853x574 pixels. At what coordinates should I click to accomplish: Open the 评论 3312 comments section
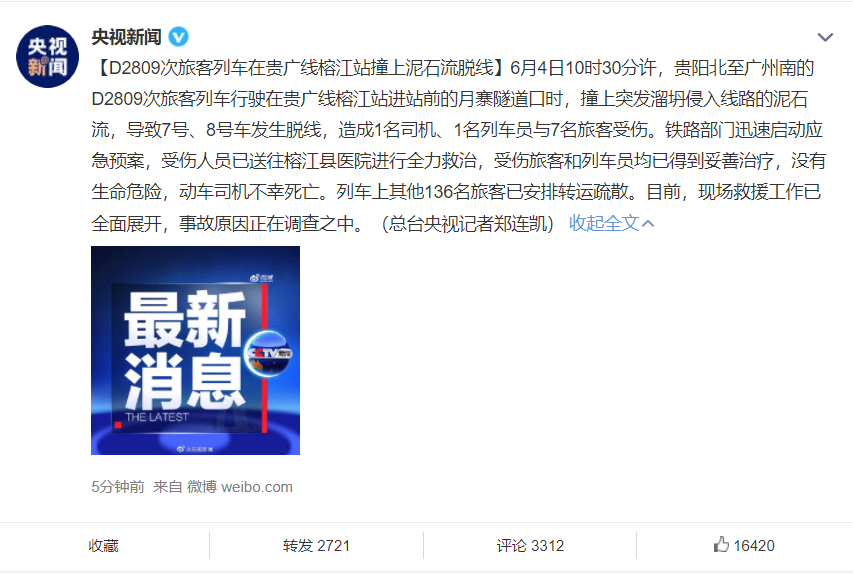[530, 545]
